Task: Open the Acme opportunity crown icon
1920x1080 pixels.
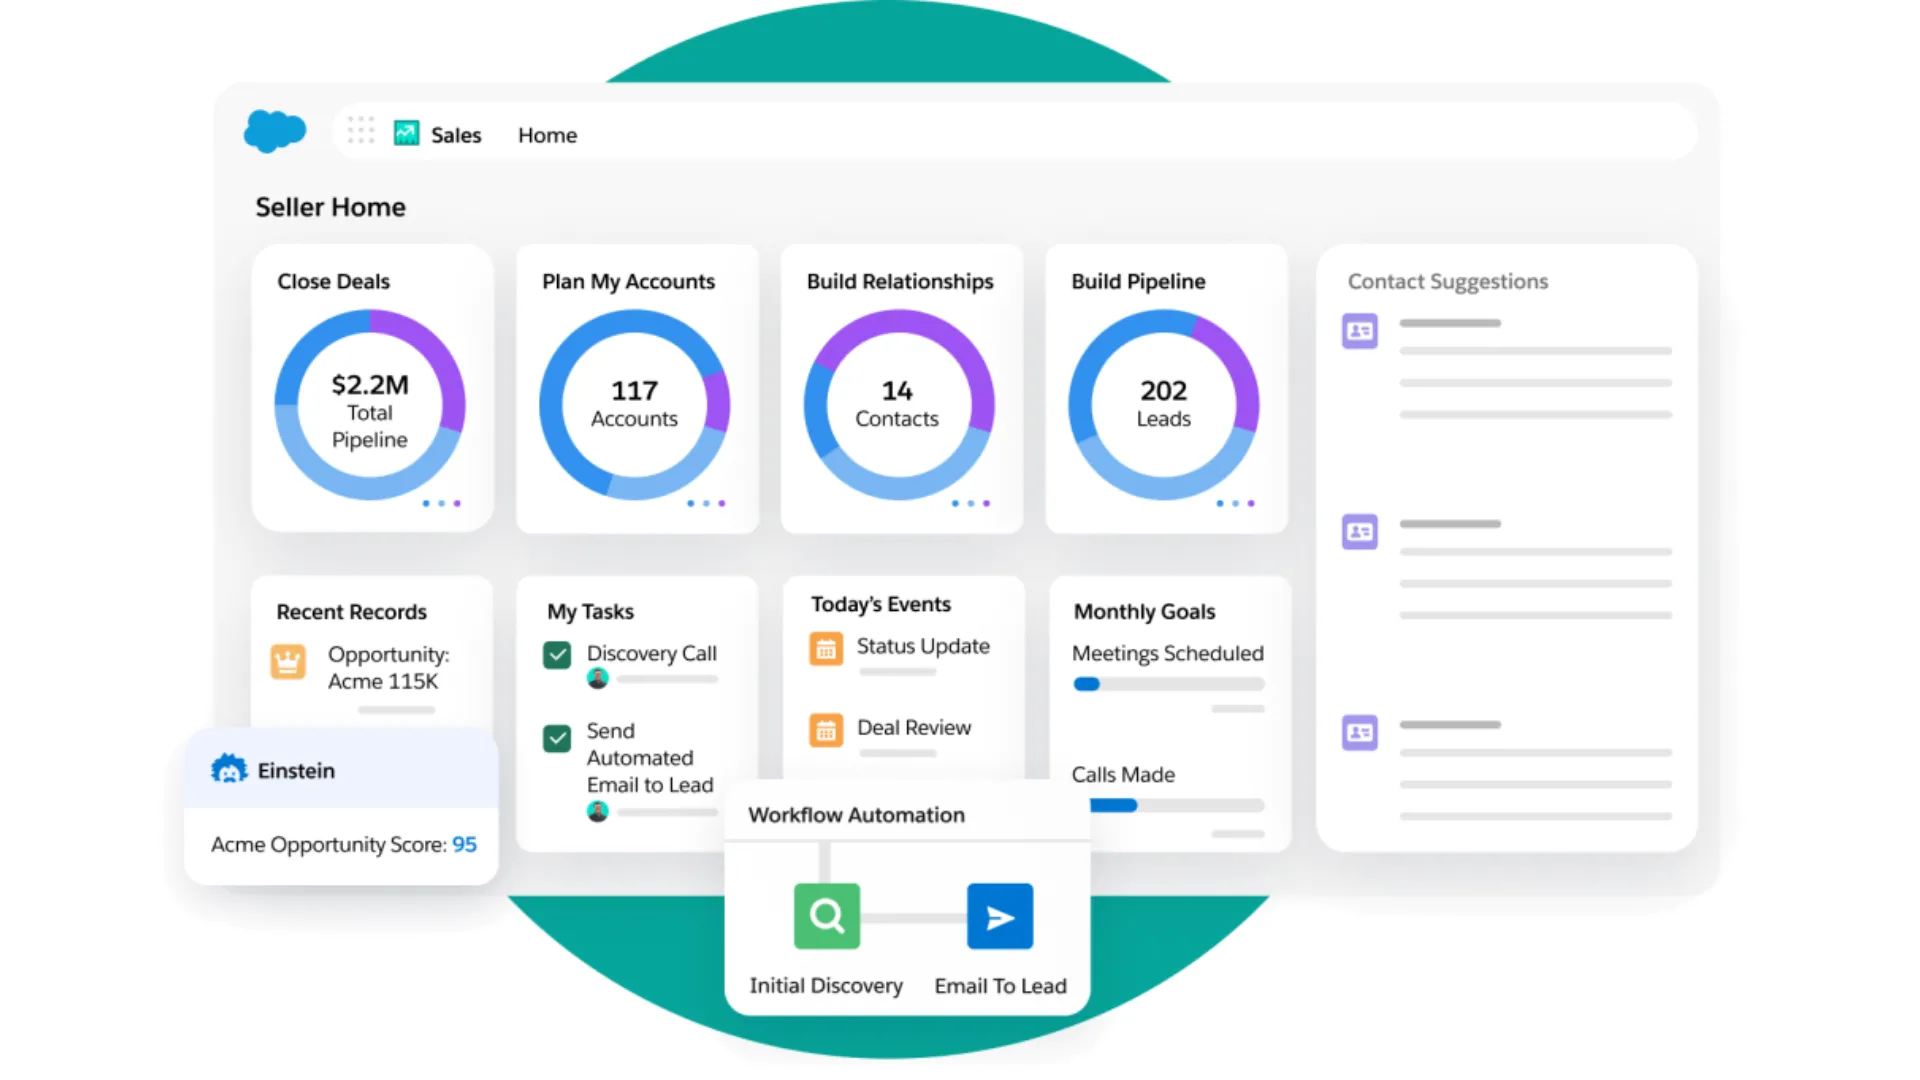Action: (x=288, y=661)
